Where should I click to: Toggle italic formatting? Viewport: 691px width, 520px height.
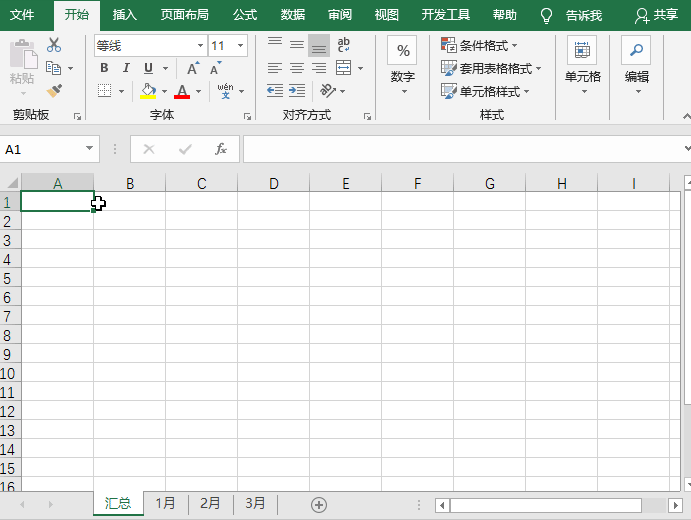126,68
